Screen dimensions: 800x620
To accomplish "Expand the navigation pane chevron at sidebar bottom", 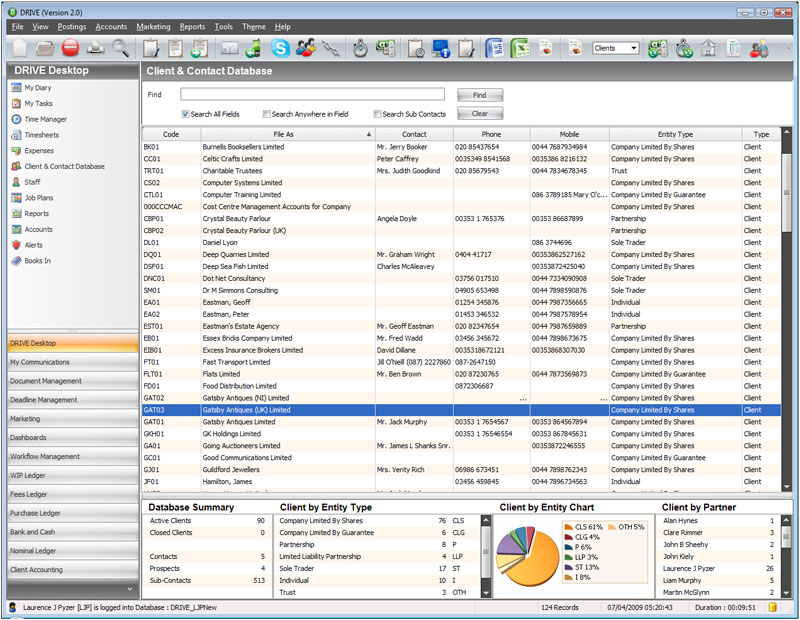I will [x=130, y=589].
